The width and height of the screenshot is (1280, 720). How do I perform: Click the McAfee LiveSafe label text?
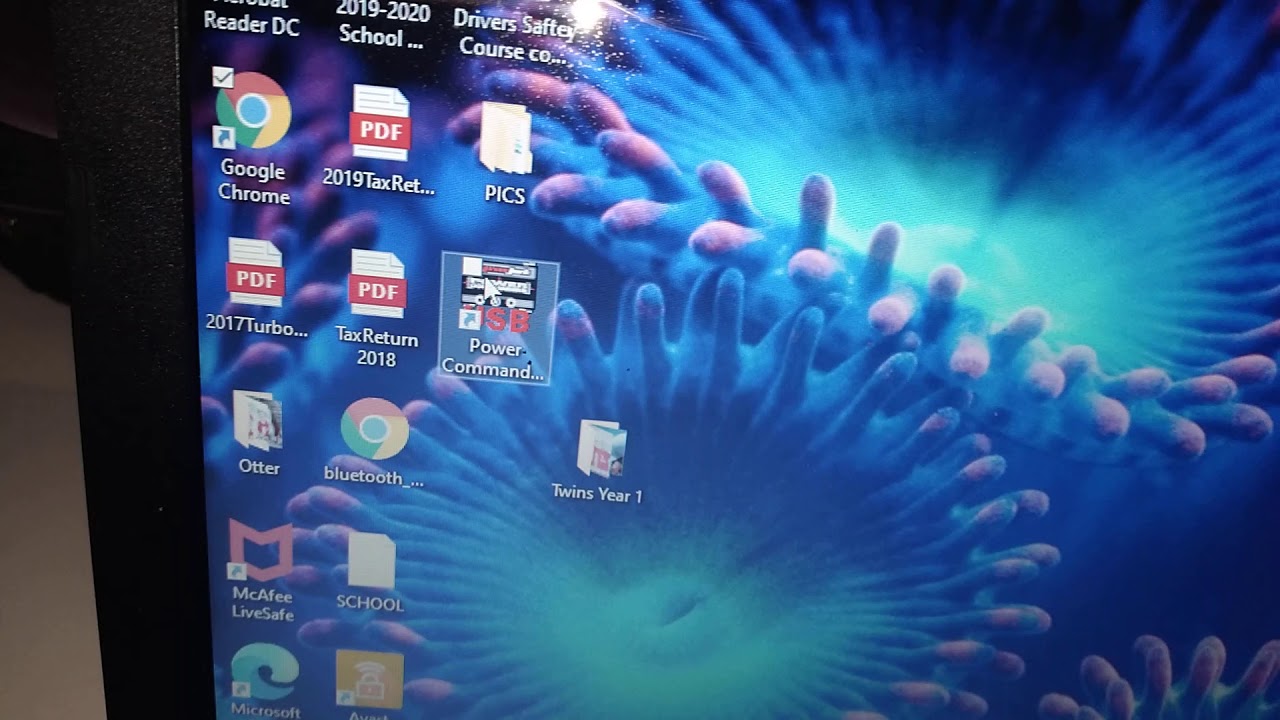click(262, 603)
